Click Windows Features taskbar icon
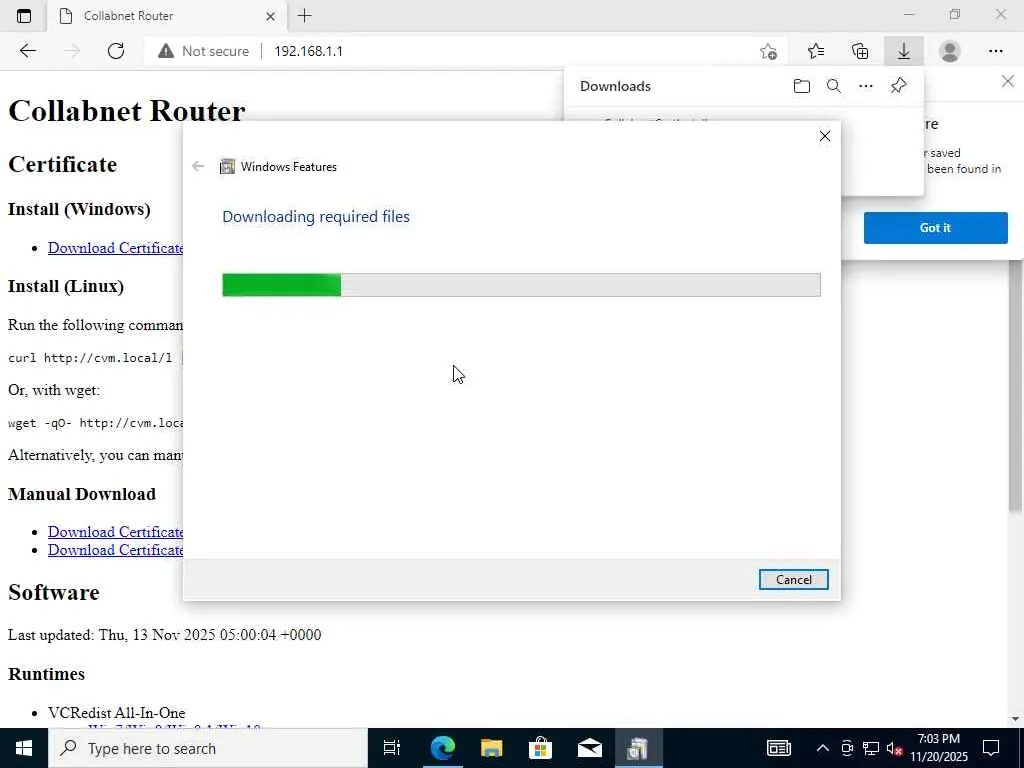The image size is (1024, 768). (x=637, y=748)
